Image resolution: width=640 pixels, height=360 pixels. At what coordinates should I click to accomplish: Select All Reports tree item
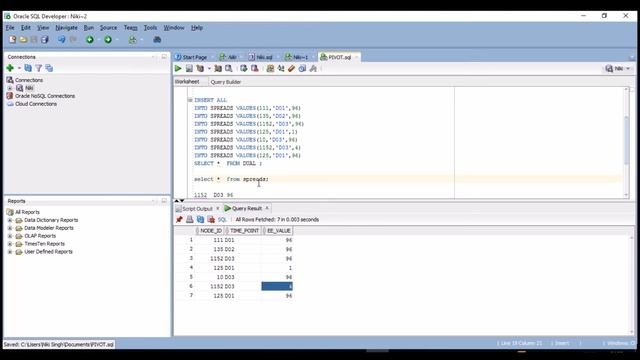tap(27, 212)
